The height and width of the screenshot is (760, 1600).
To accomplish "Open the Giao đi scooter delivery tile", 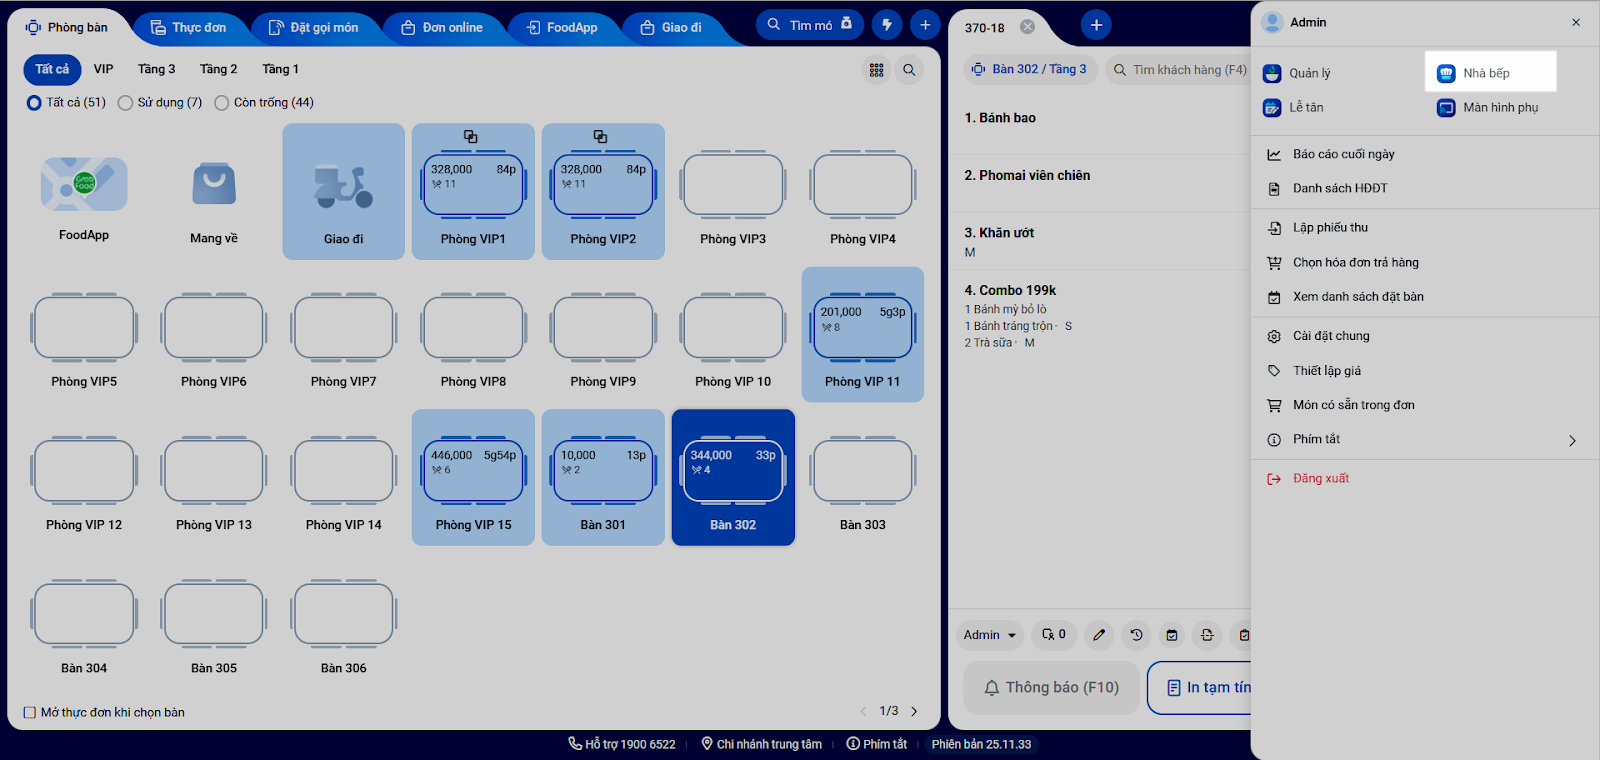I will (x=344, y=192).
